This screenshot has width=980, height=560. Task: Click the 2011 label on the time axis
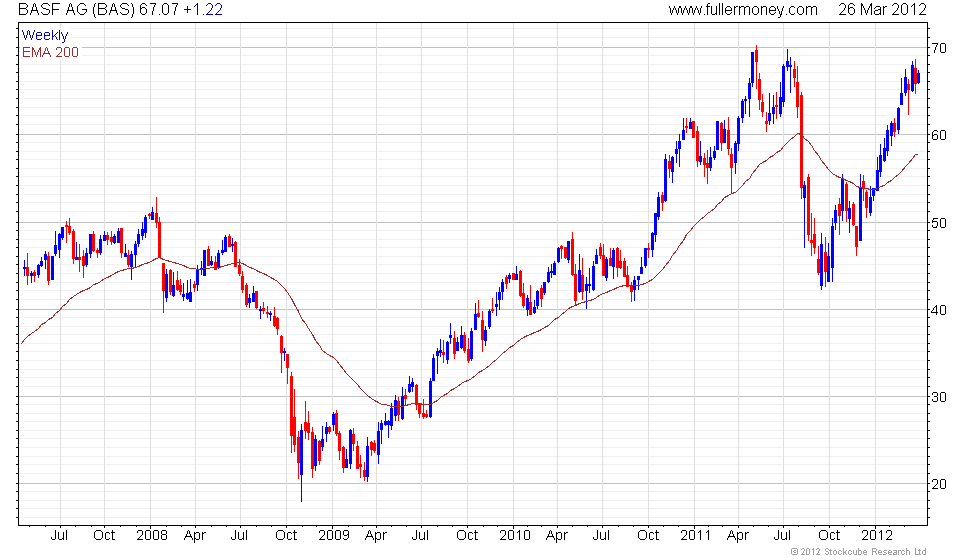(696, 536)
